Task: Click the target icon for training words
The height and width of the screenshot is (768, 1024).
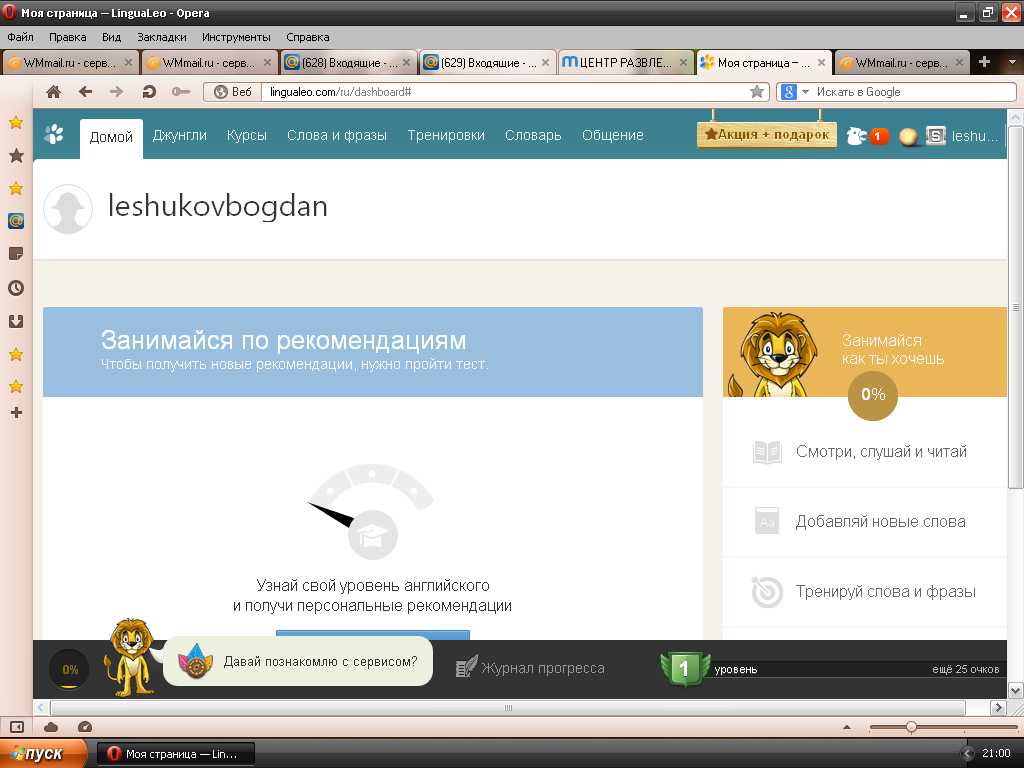Action: [767, 592]
